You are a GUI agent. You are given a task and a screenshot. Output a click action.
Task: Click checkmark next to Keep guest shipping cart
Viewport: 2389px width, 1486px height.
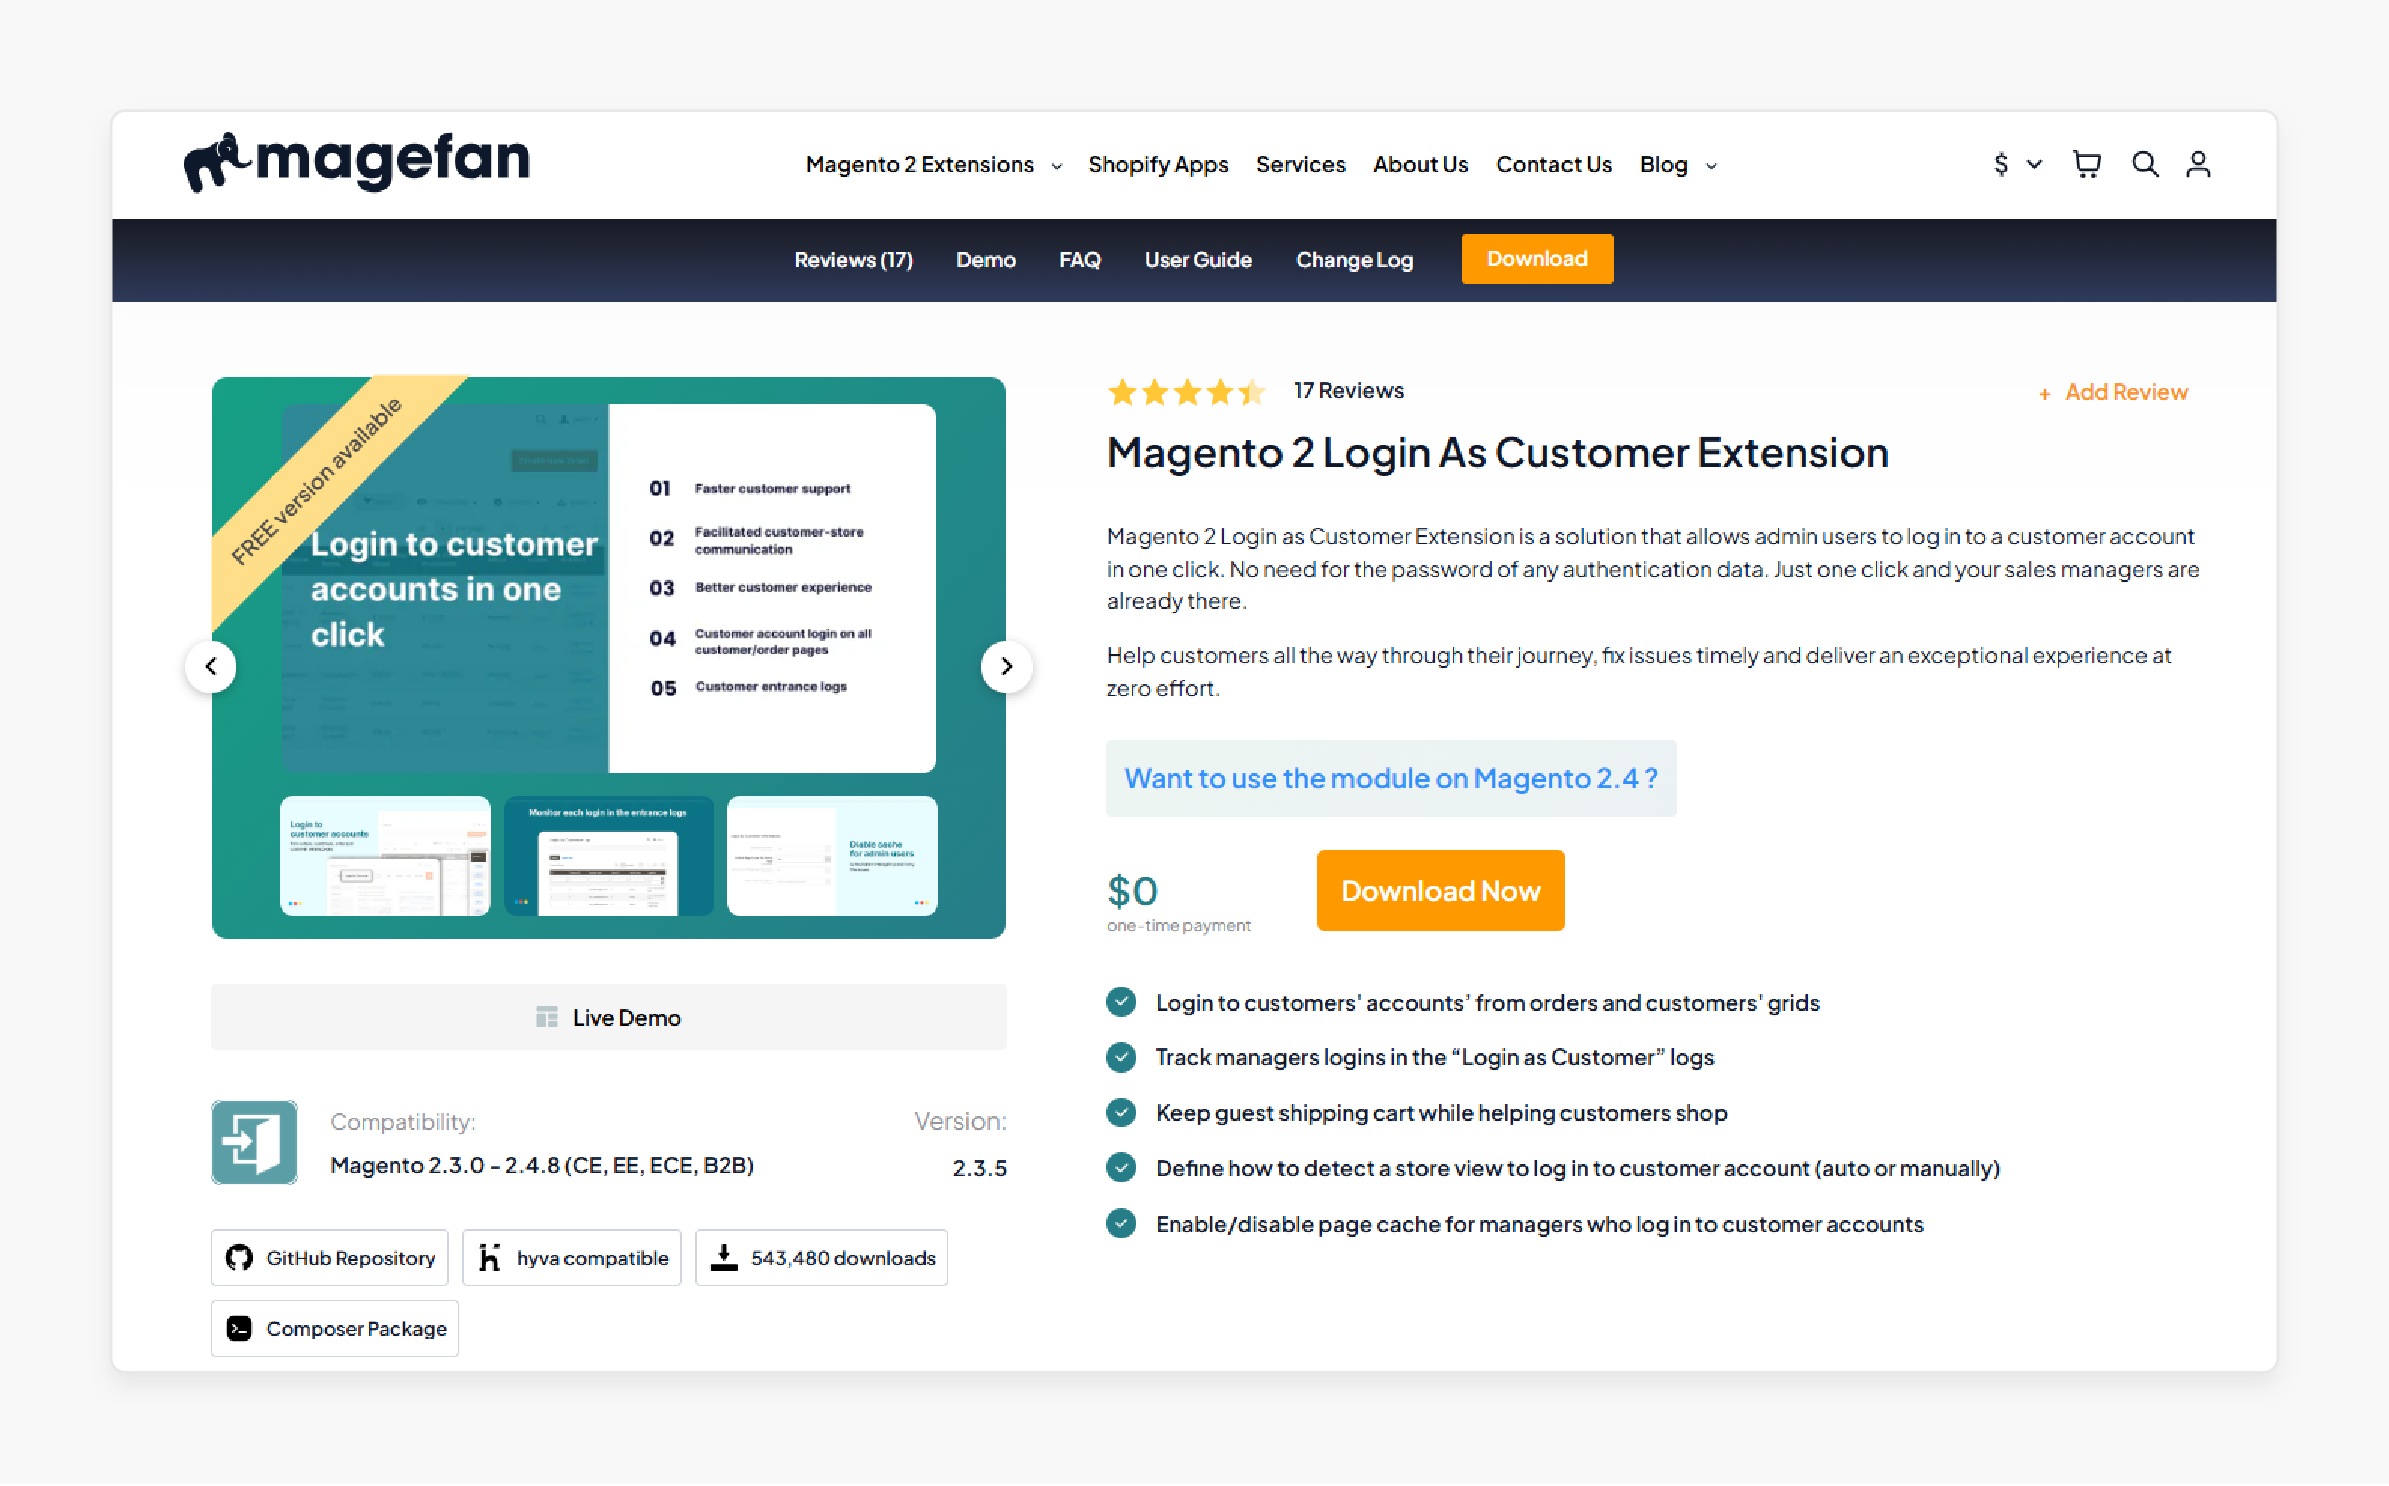point(1121,1112)
